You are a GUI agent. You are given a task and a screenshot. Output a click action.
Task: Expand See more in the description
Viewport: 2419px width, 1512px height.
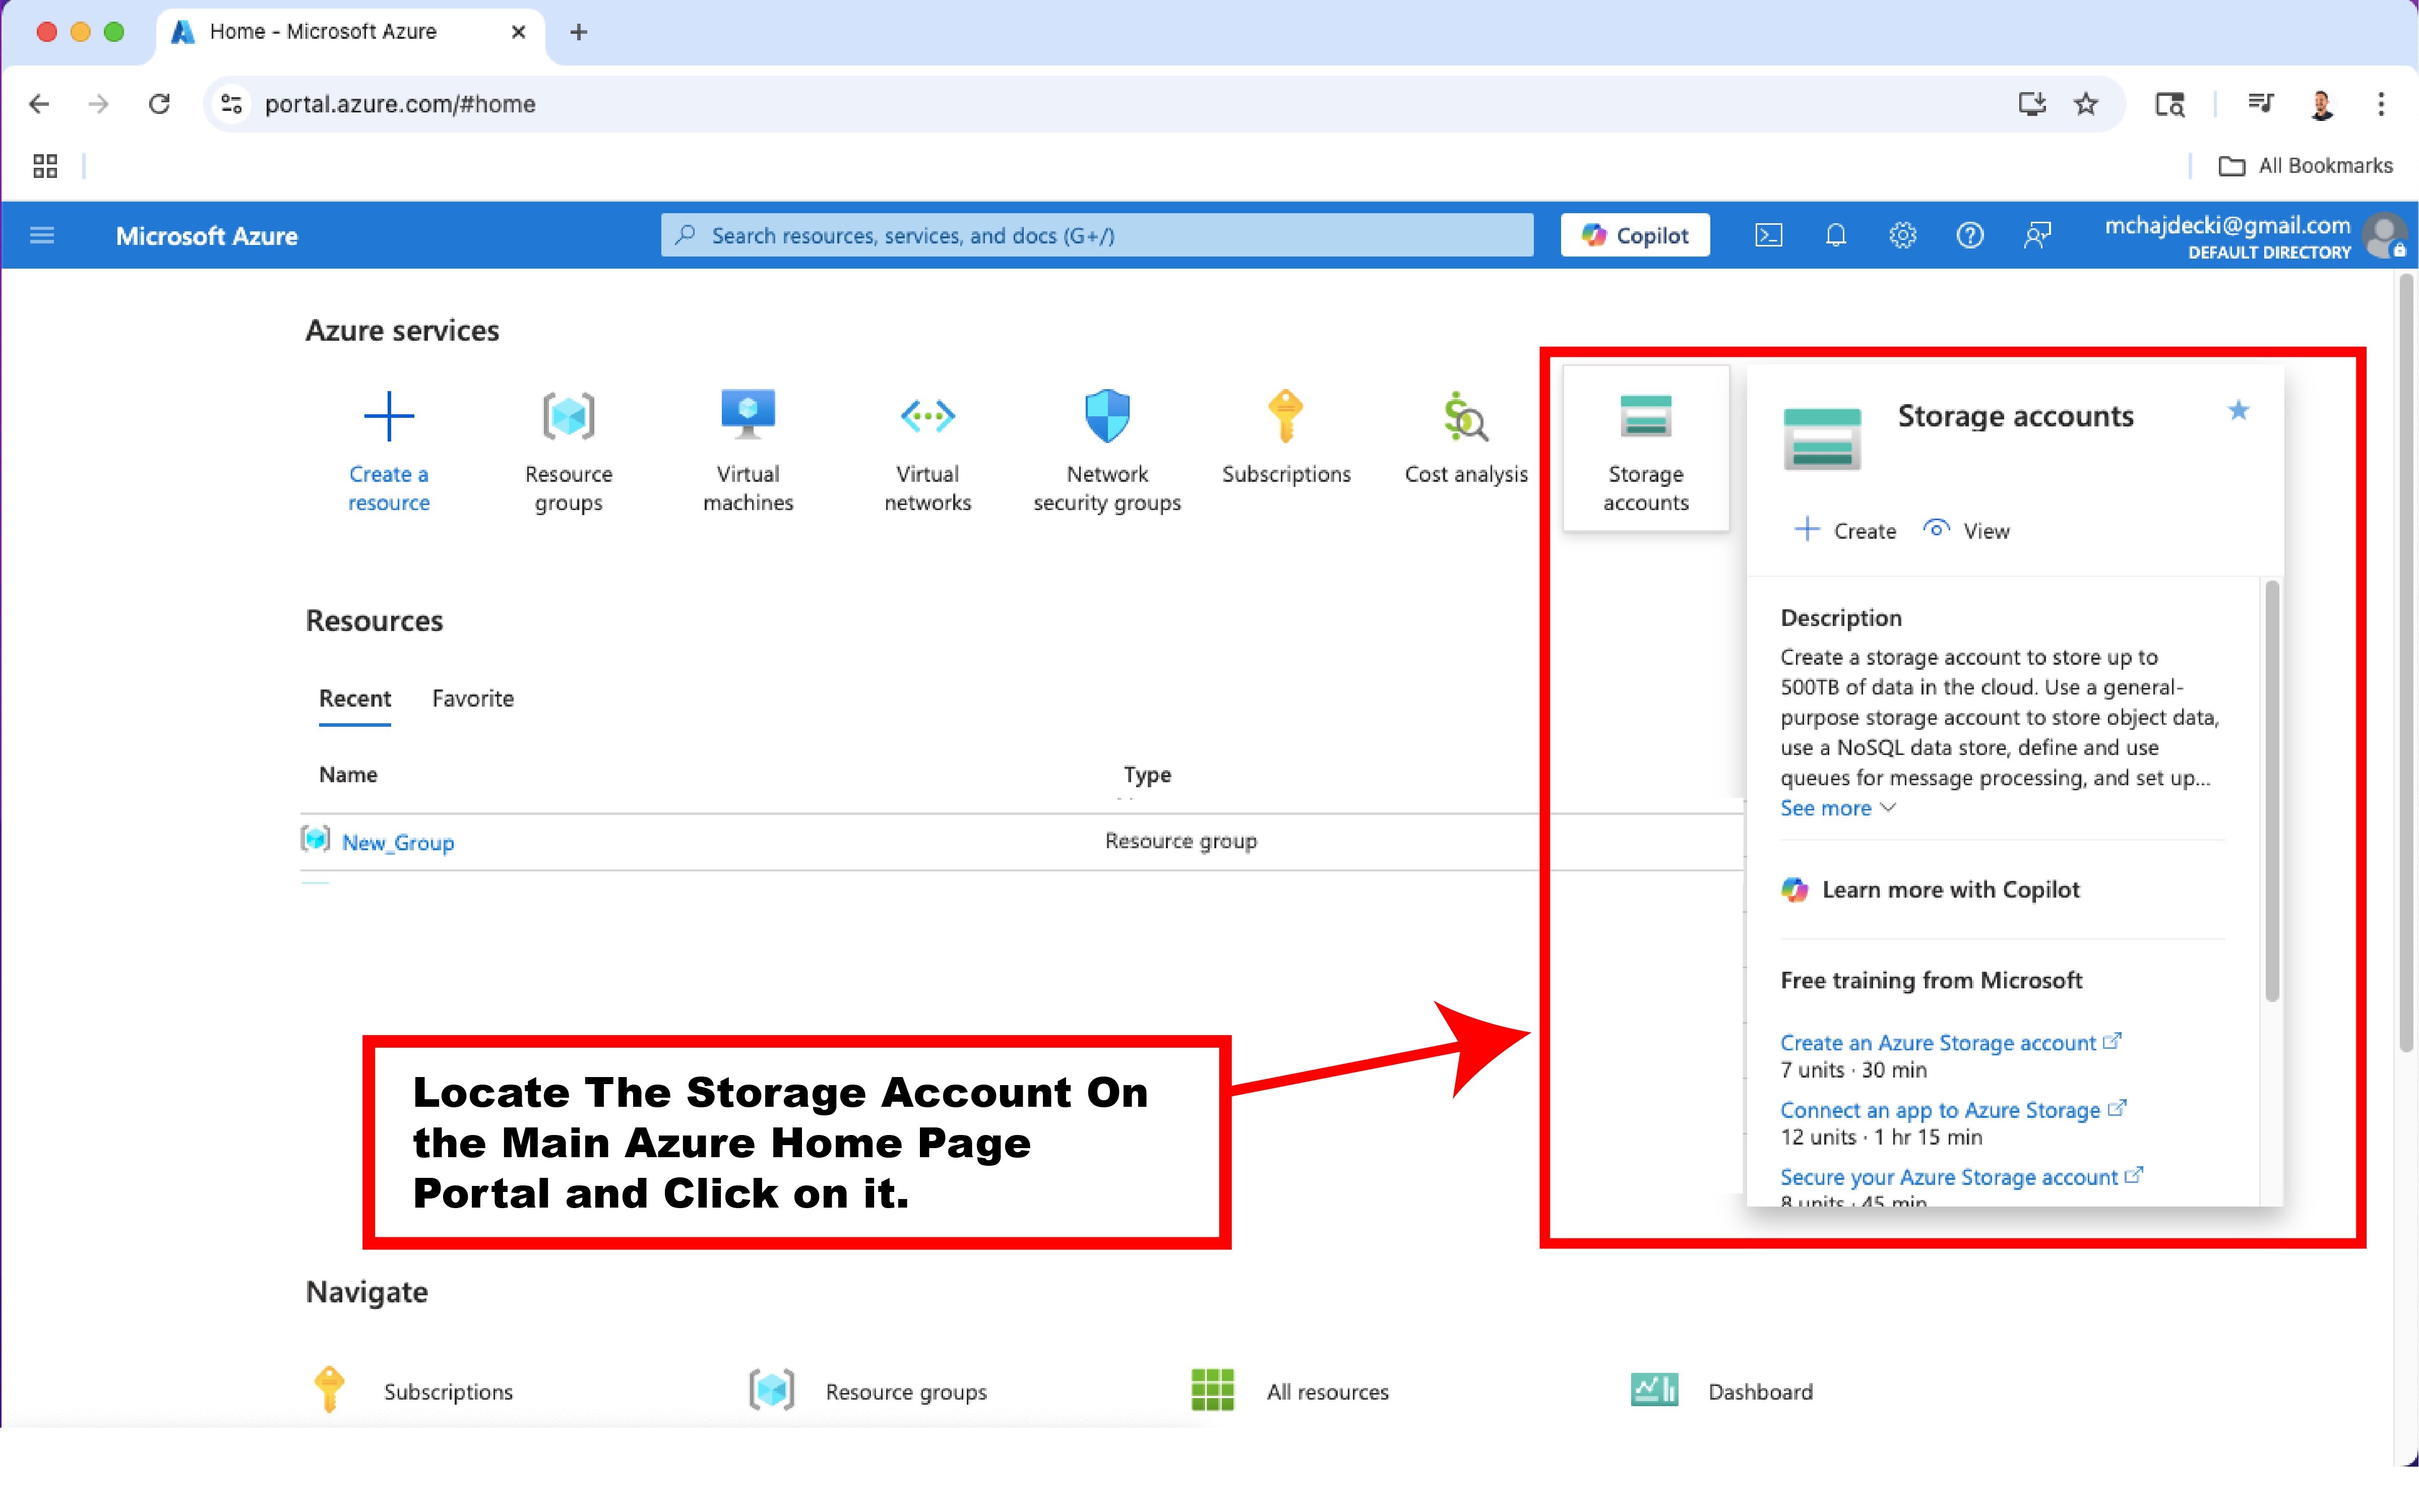click(x=1838, y=808)
